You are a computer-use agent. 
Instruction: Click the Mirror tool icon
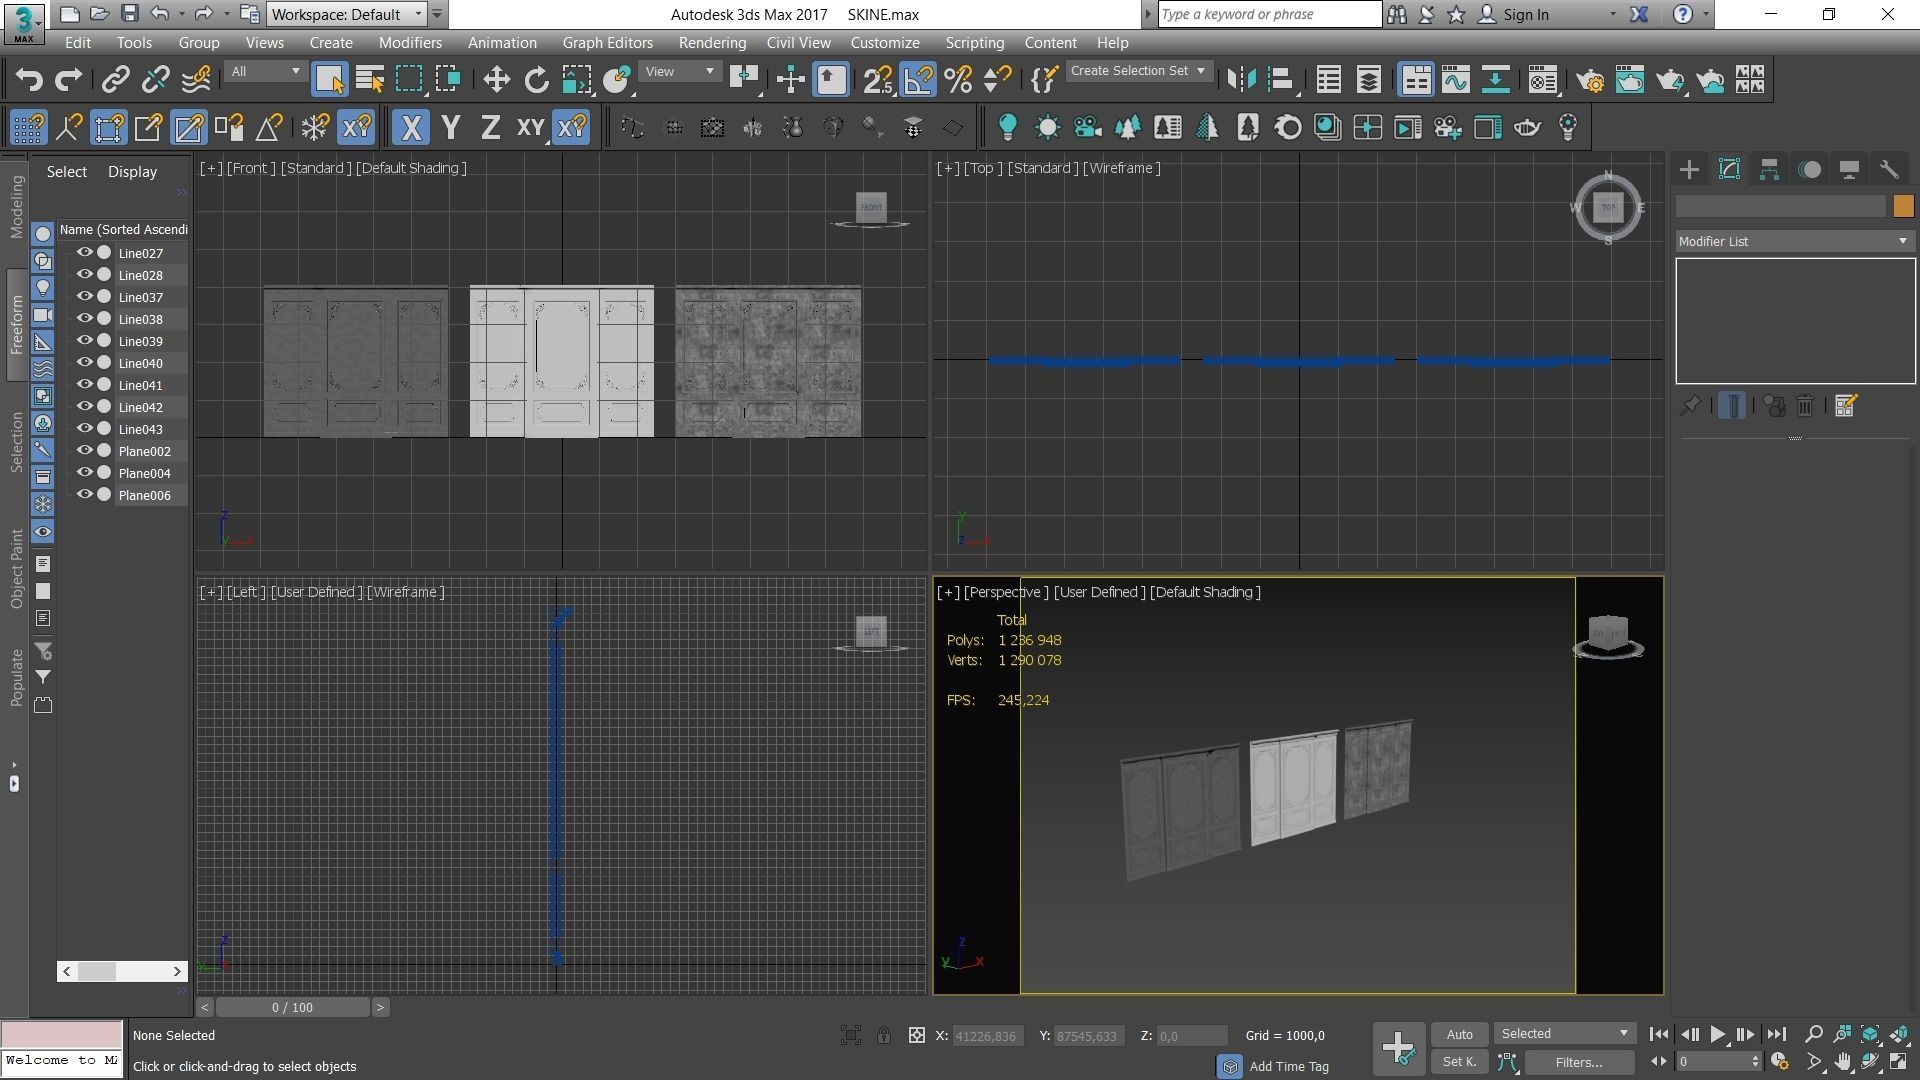(1240, 80)
